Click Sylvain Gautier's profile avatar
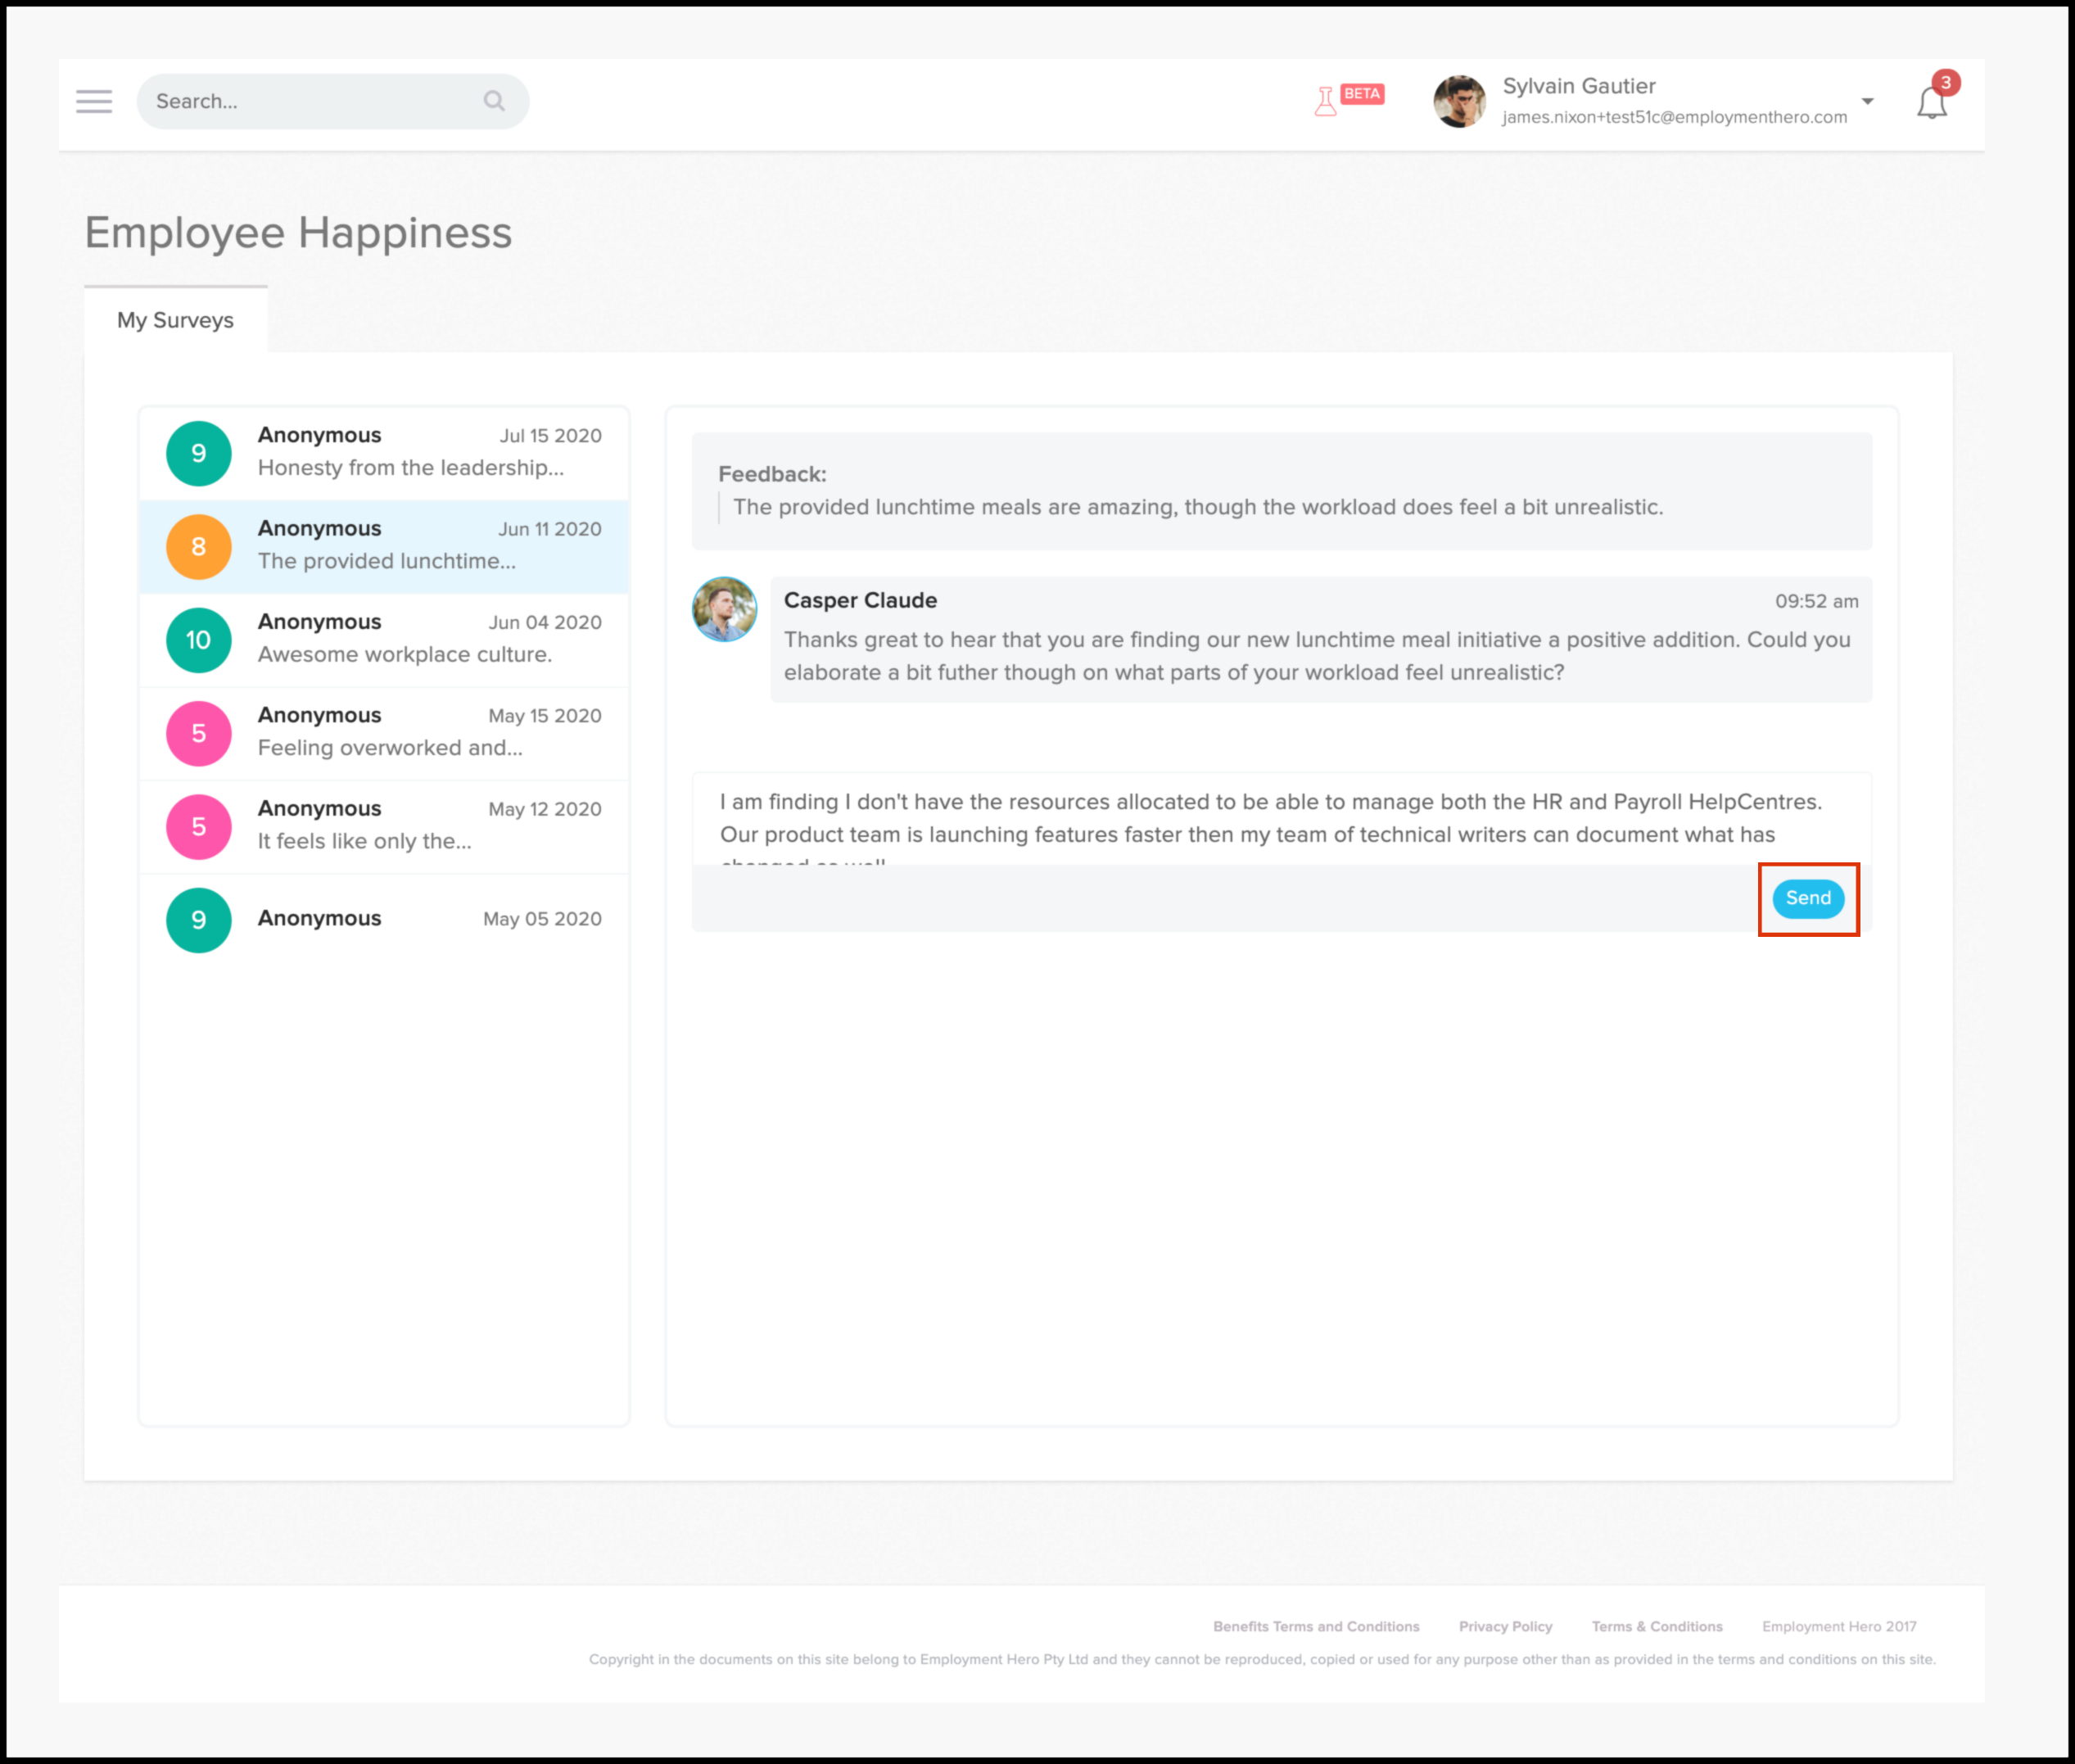Screen dimensions: 2075x1764 click(1459, 101)
